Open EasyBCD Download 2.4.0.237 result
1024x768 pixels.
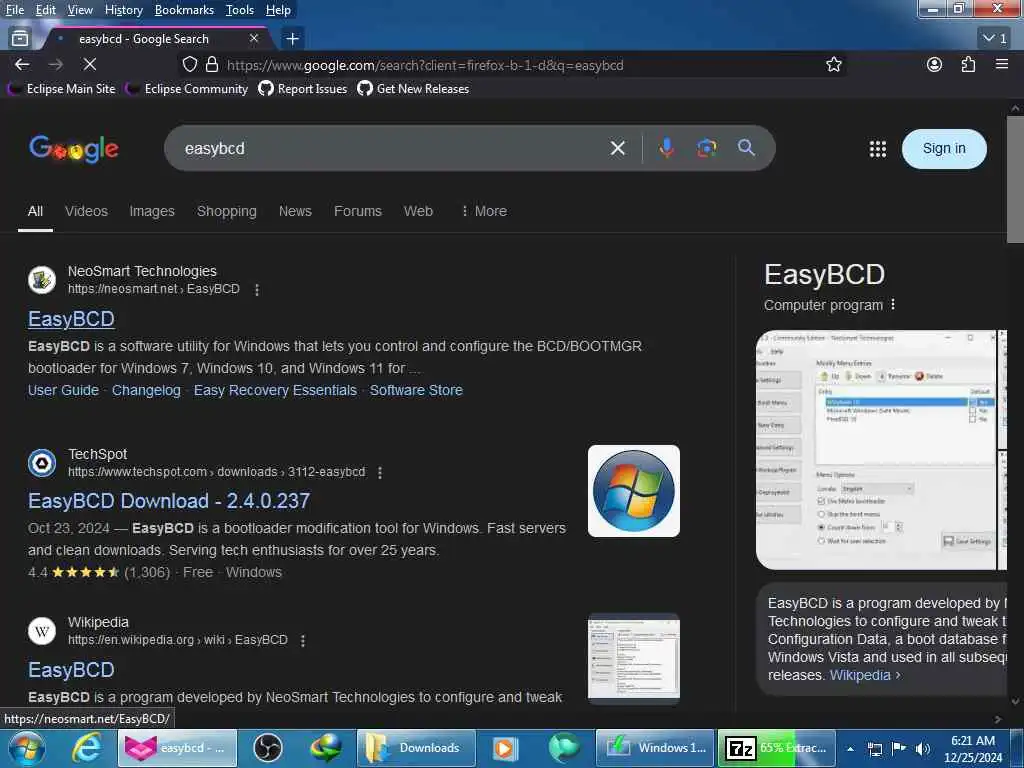click(x=169, y=501)
